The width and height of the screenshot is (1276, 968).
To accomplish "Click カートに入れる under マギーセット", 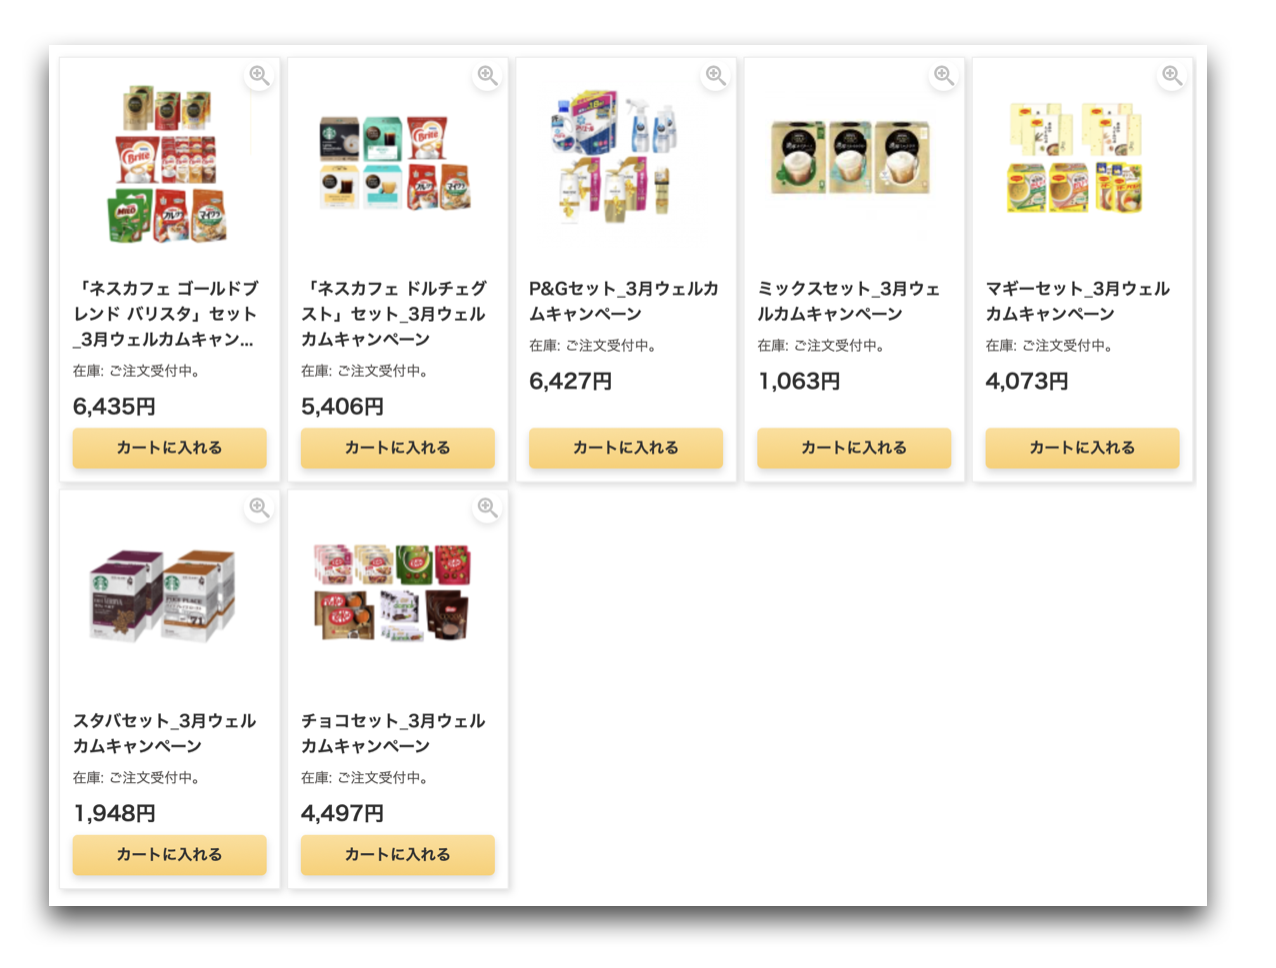I will [x=1082, y=448].
